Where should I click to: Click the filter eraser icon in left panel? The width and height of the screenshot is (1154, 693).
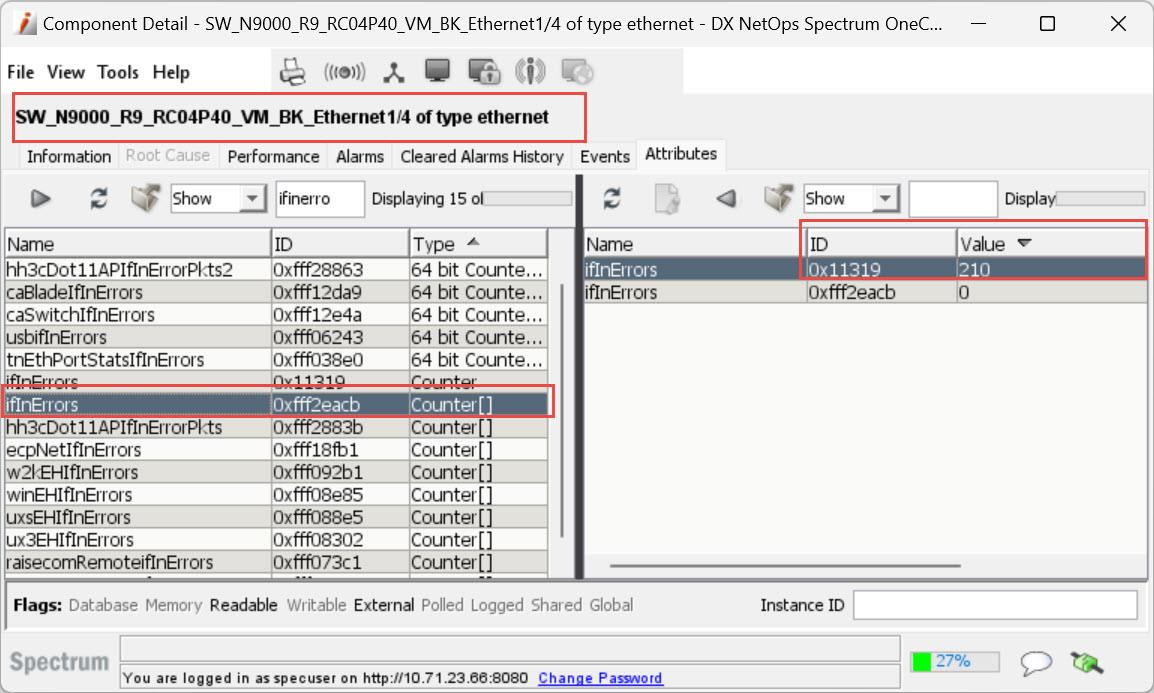click(146, 198)
